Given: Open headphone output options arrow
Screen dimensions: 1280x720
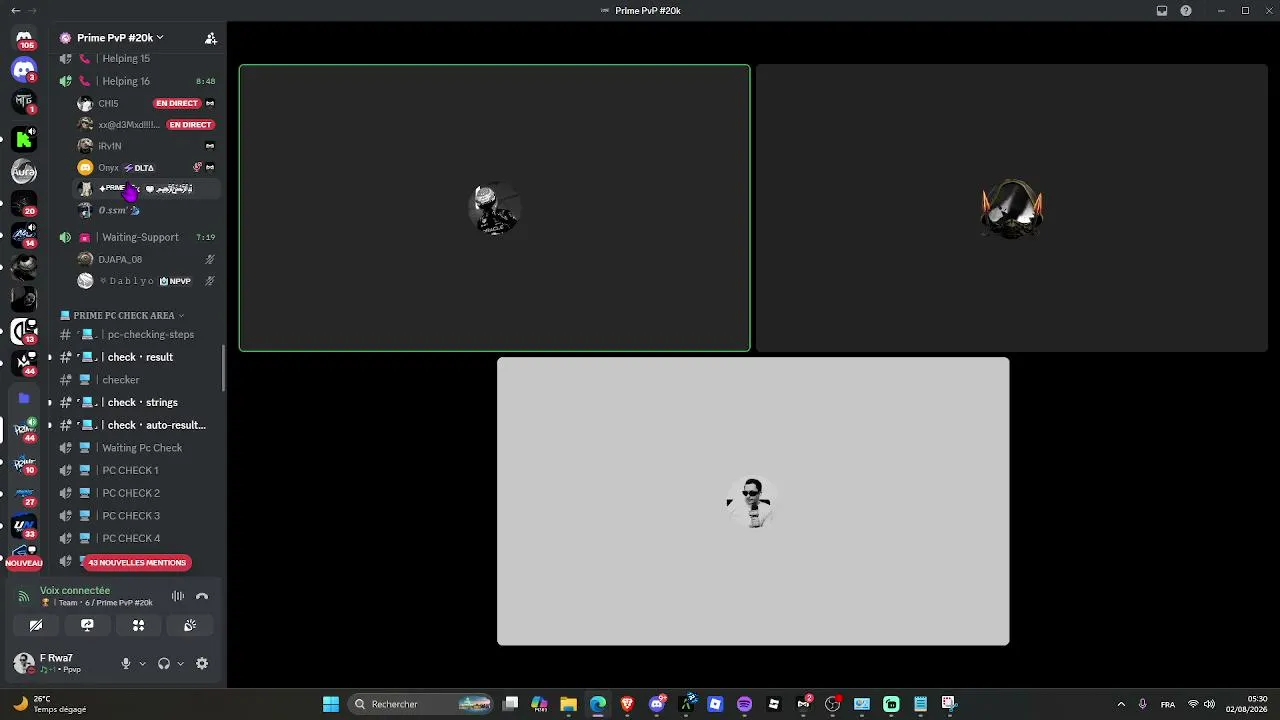Looking at the screenshot, I should click(x=180, y=663).
